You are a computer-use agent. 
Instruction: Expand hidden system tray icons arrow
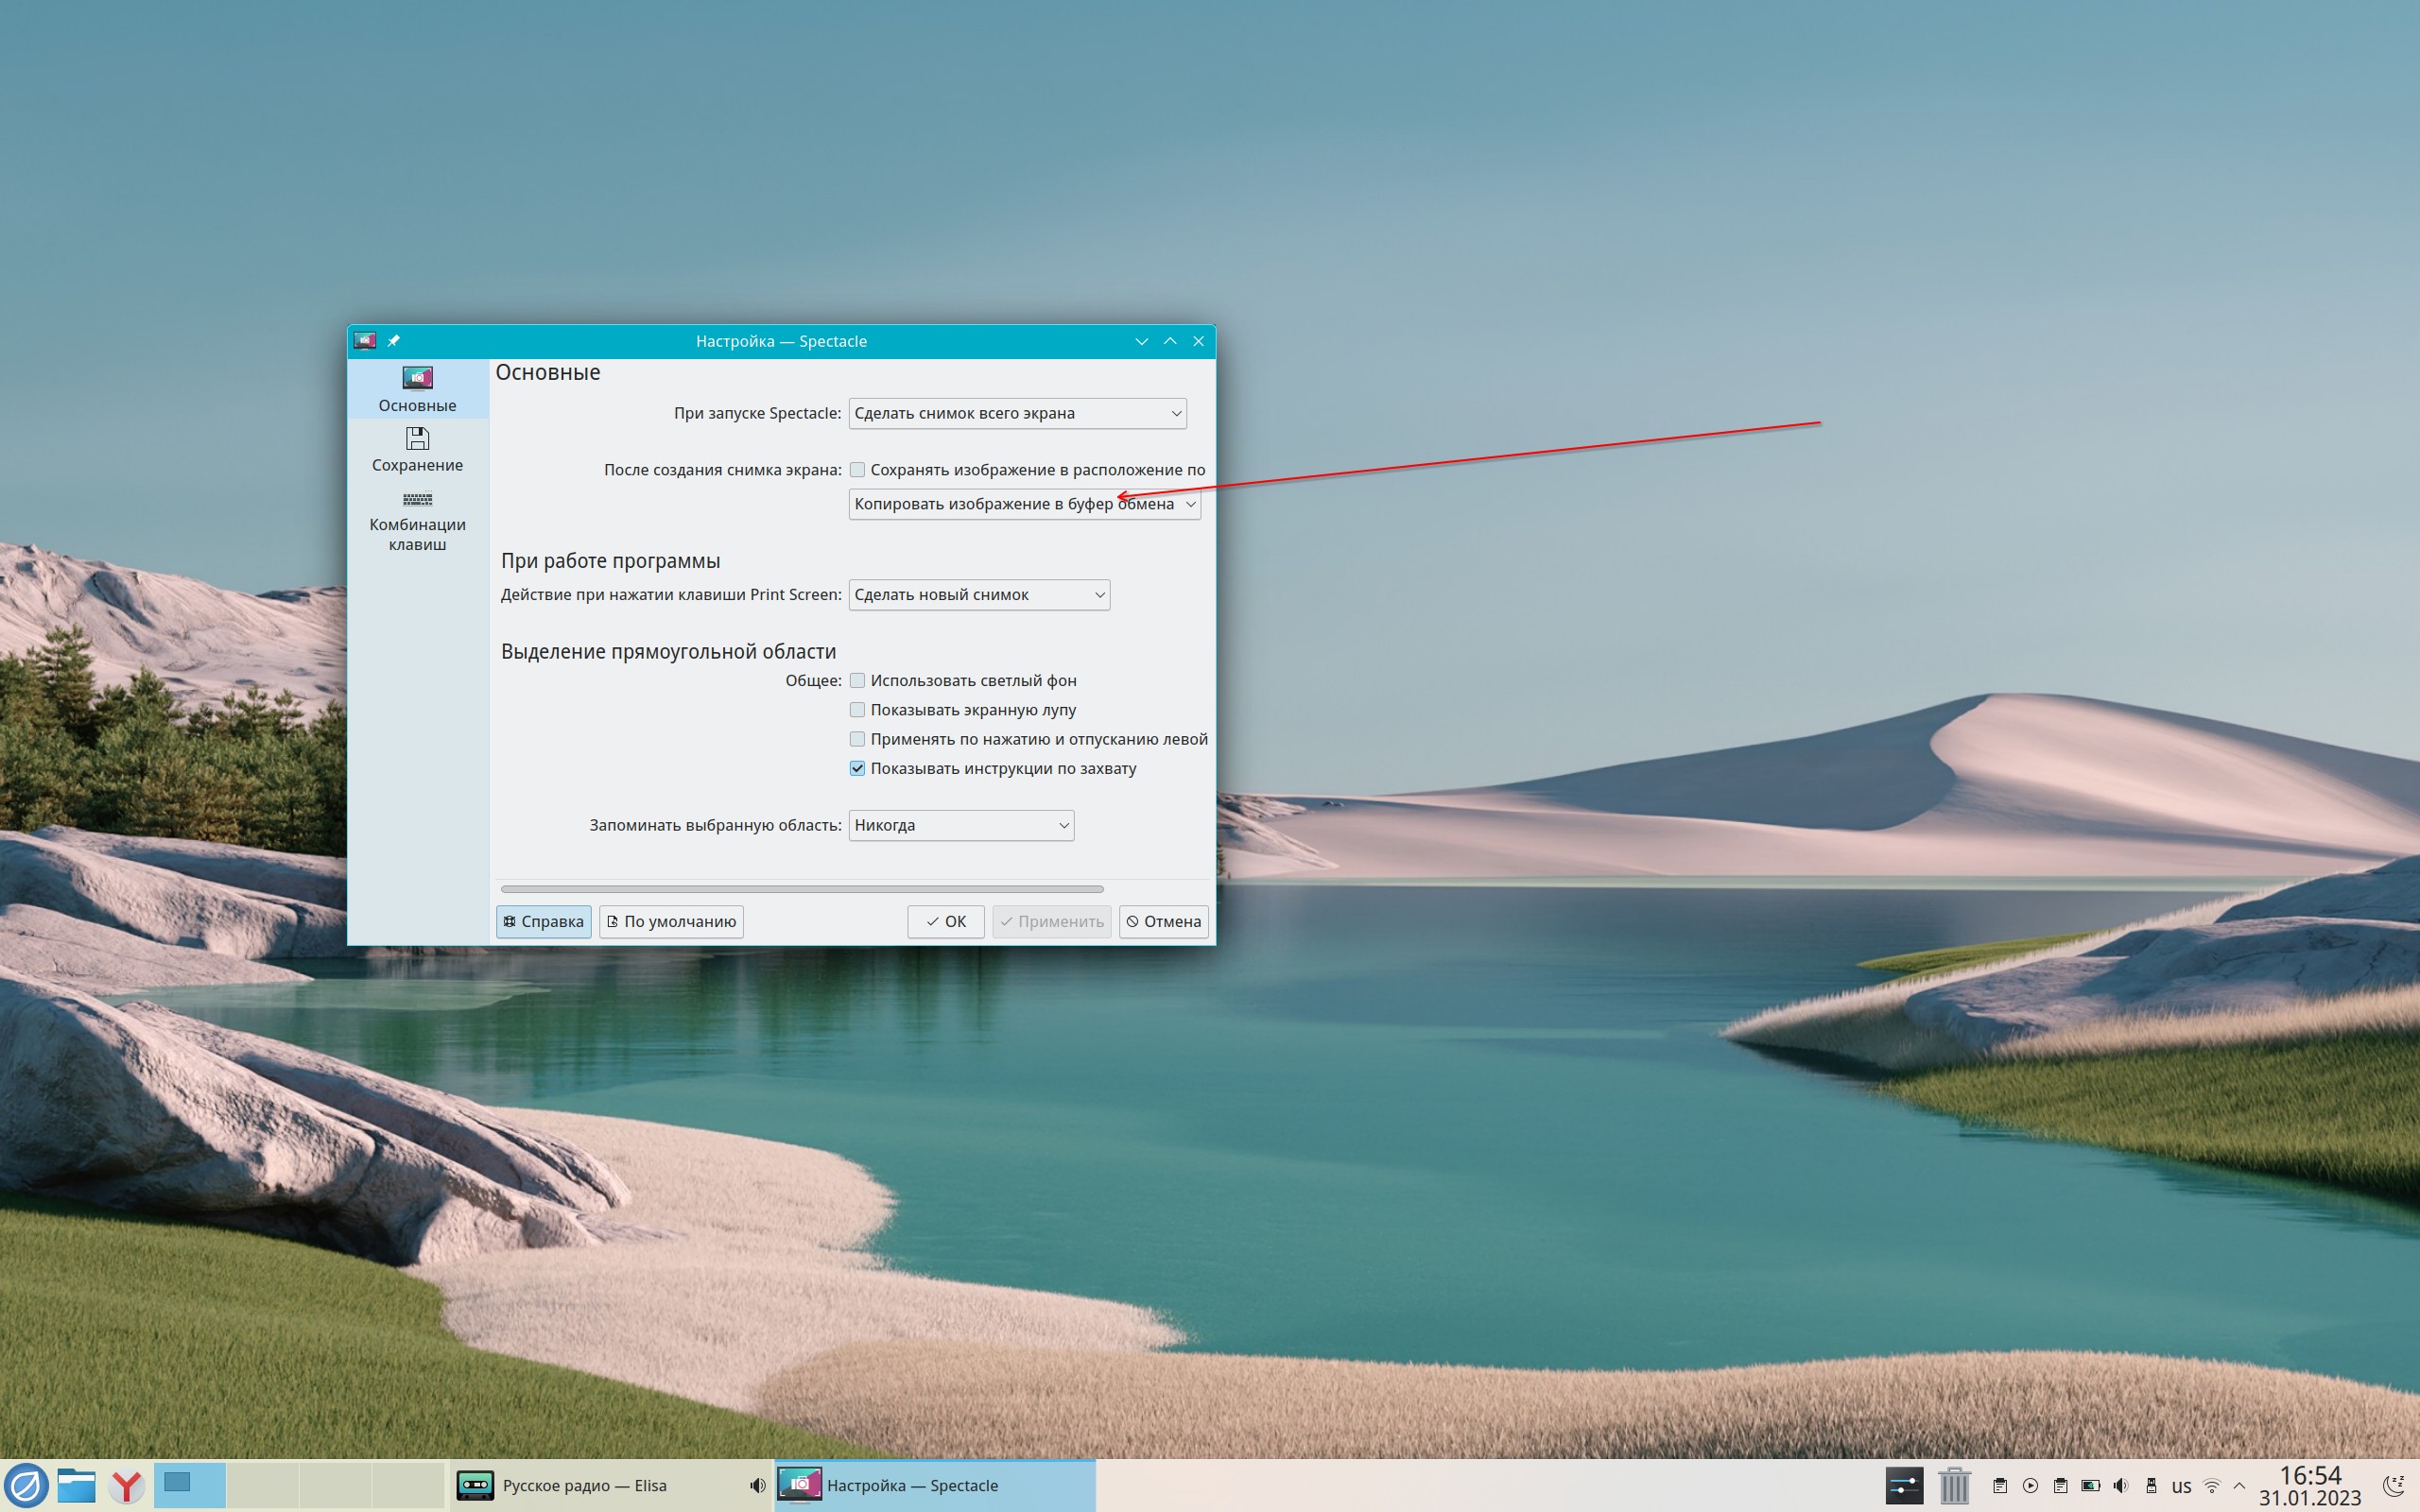click(x=2239, y=1486)
